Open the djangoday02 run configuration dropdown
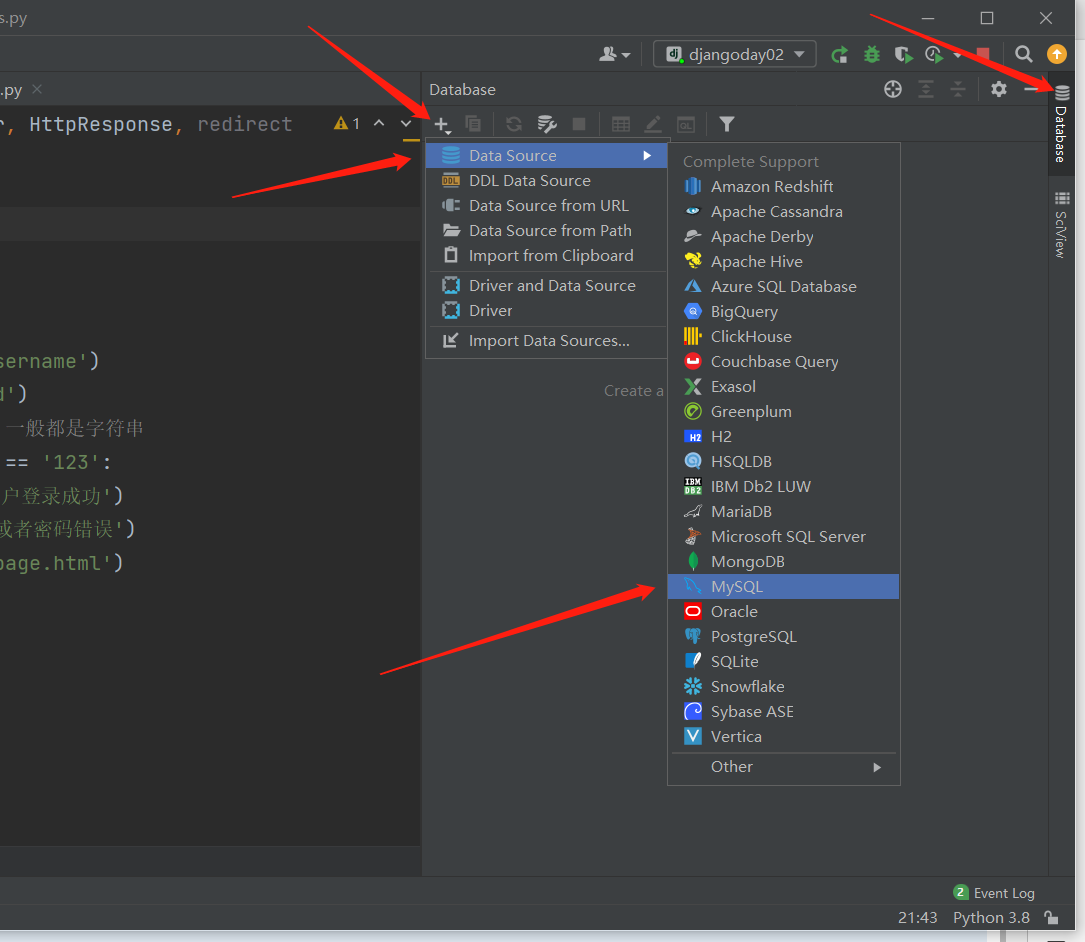Screen dimensions: 1085x942 click(x=735, y=54)
